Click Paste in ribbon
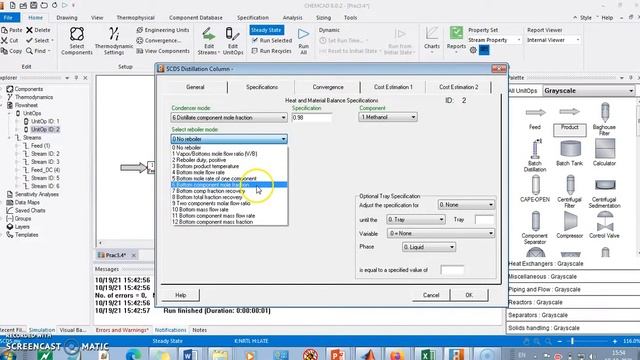Image resolution: width=640 pixels, height=360 pixels. coord(12,30)
